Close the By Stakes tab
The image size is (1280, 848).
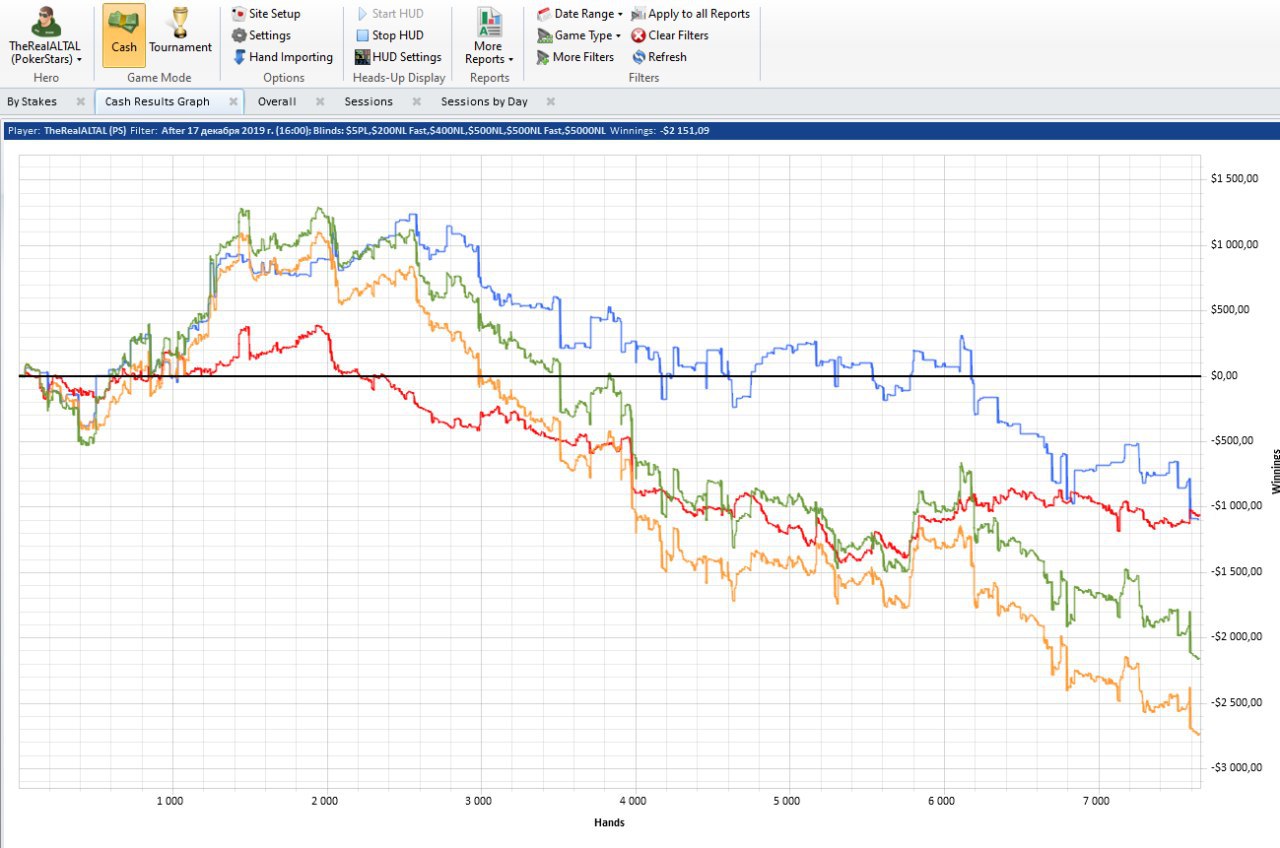tap(80, 101)
